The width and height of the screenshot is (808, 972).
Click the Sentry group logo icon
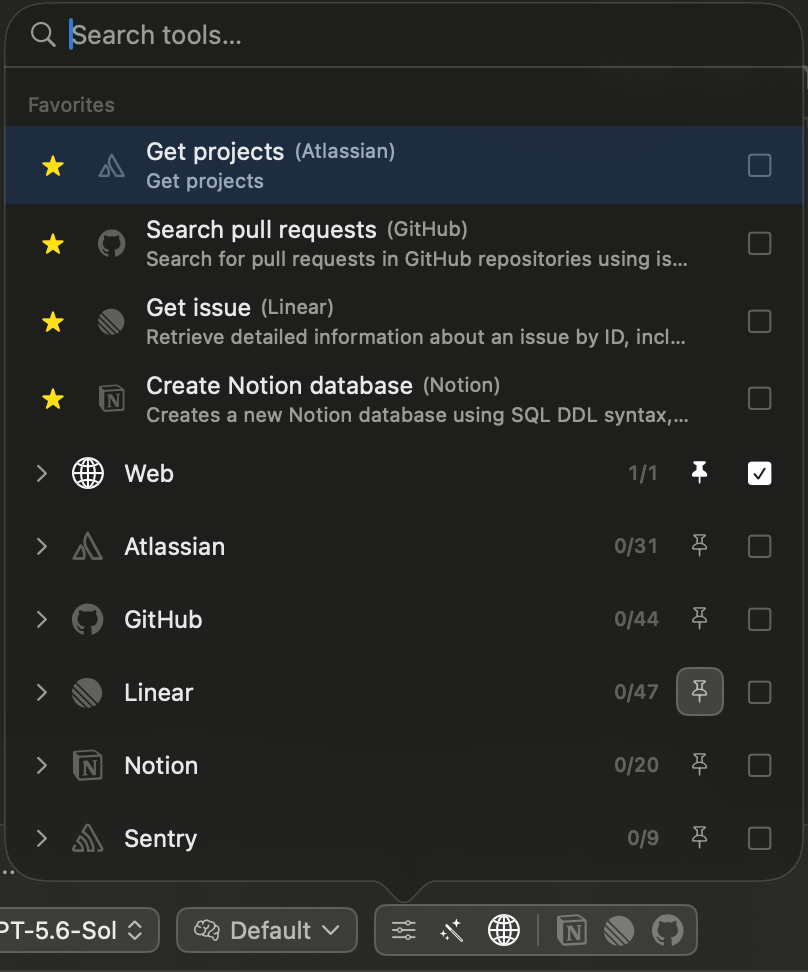point(88,839)
